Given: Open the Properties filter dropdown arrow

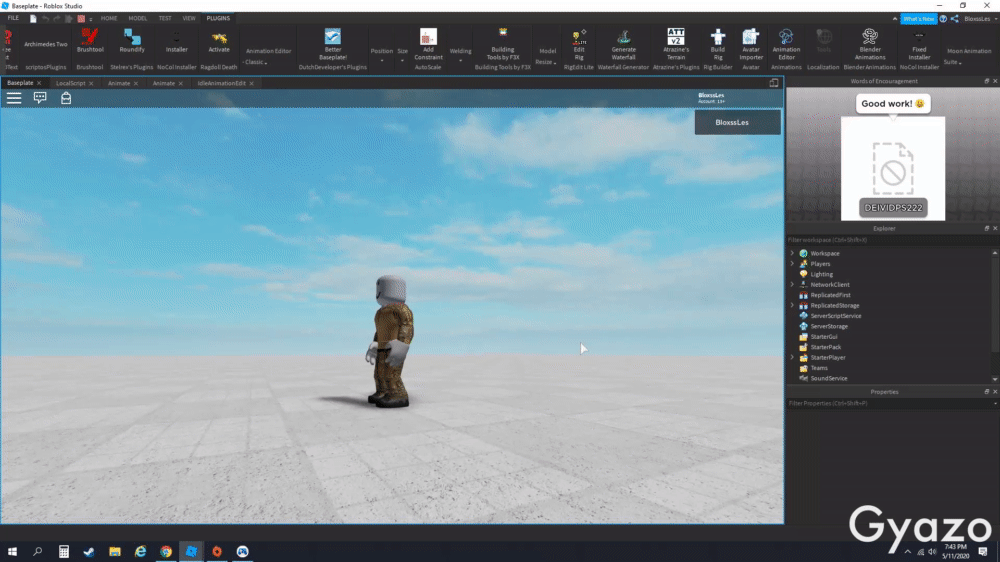Looking at the screenshot, I should click(995, 403).
